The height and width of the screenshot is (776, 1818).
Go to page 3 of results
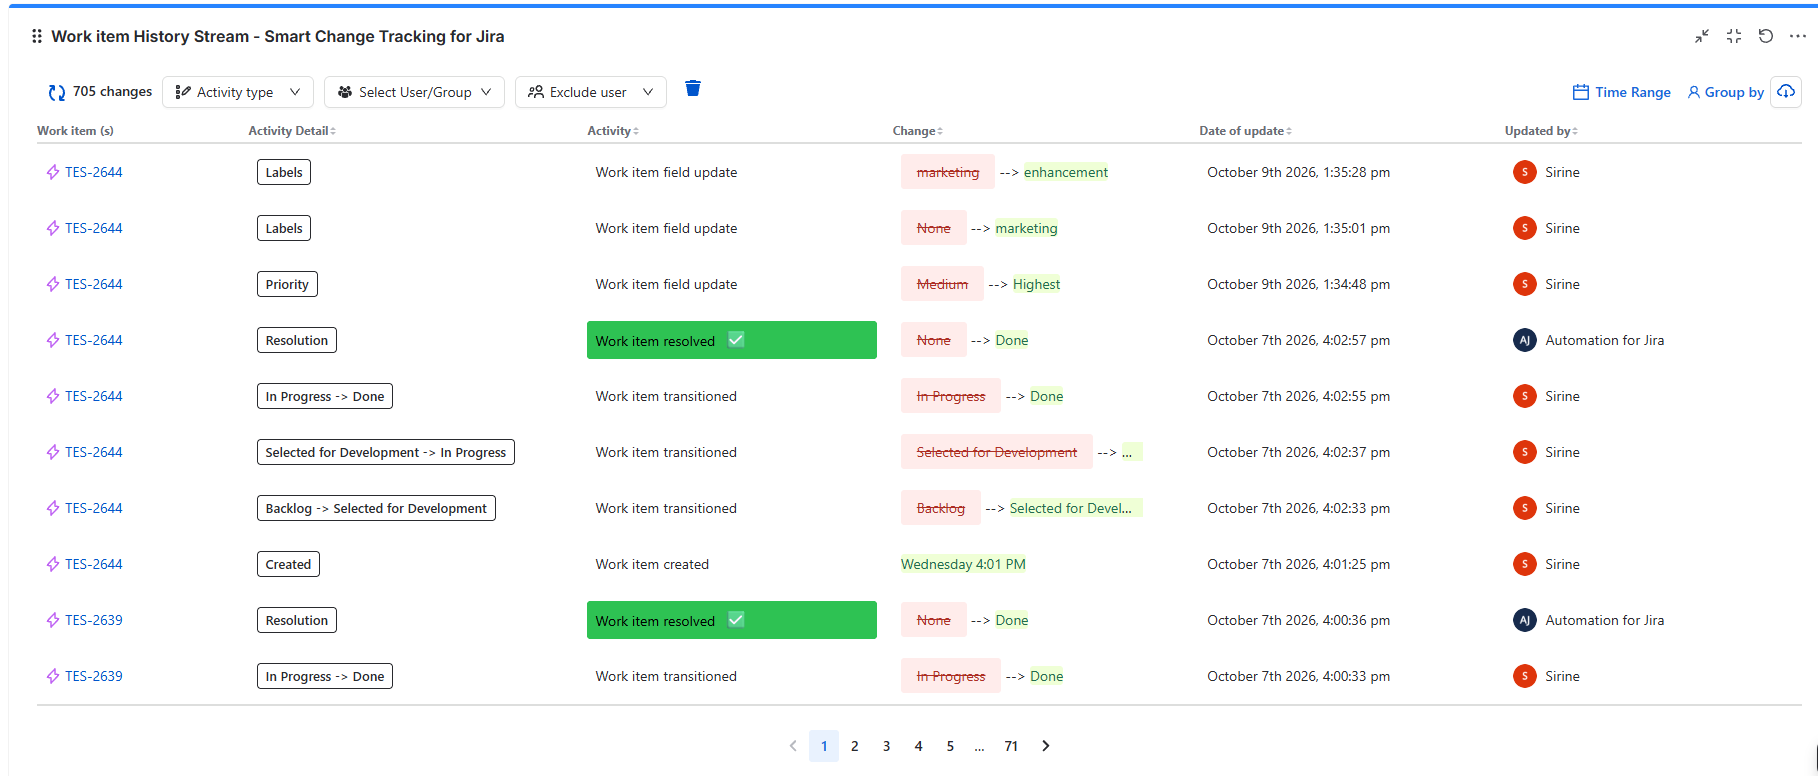pyautogui.click(x=887, y=746)
